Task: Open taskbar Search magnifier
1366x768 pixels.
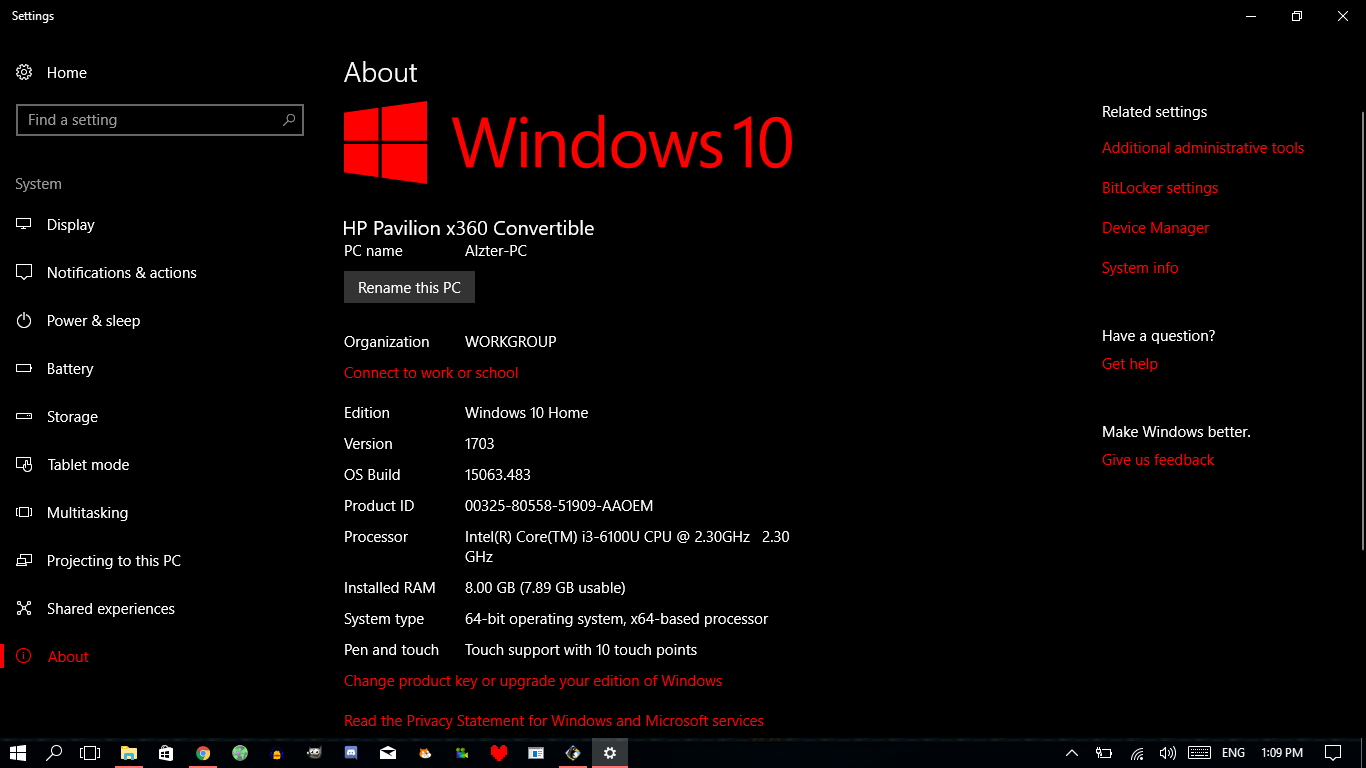Action: (55, 753)
